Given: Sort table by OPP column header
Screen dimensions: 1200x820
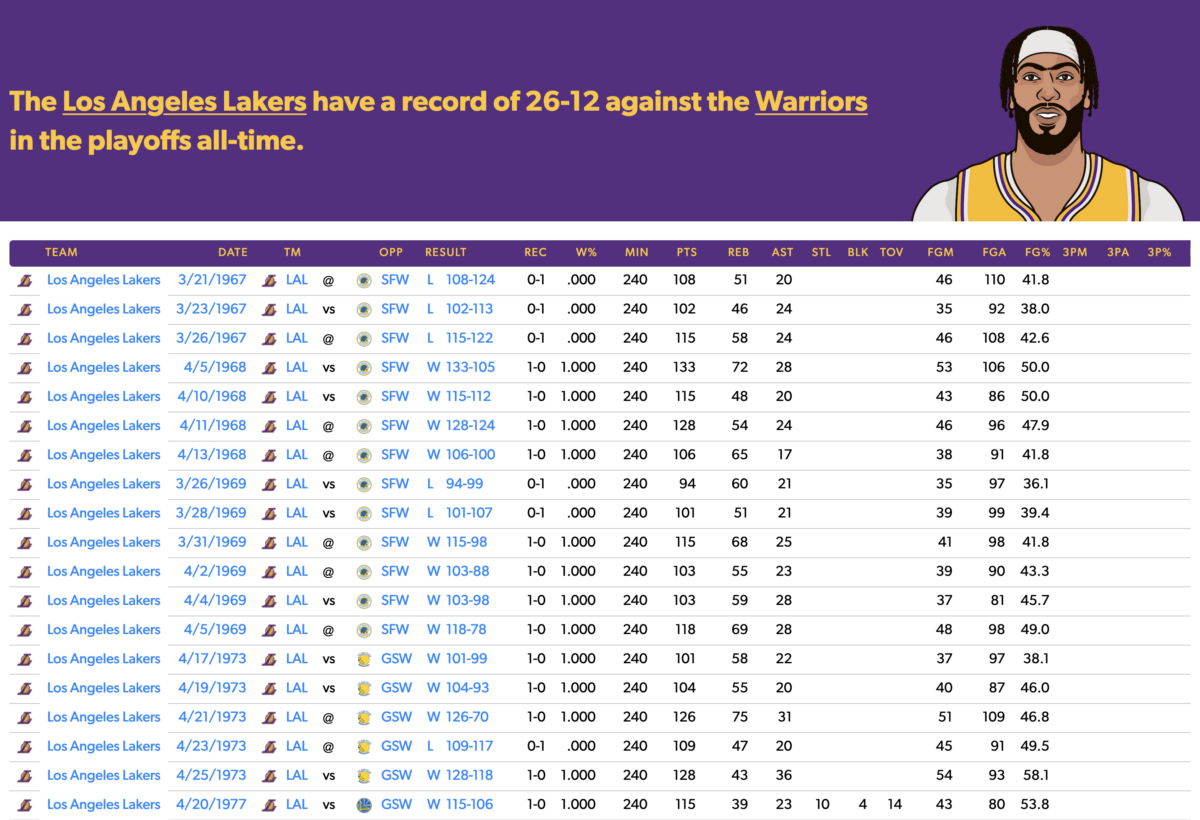Looking at the screenshot, I should pos(391,252).
